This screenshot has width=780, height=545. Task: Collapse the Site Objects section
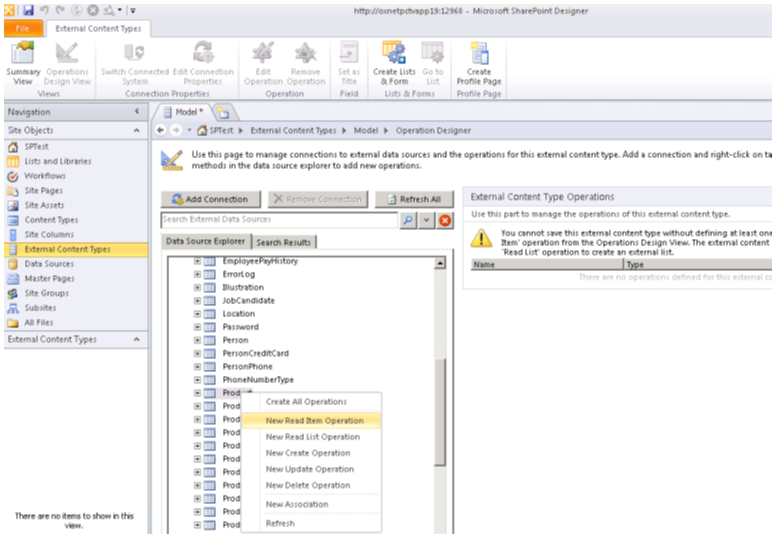136,131
